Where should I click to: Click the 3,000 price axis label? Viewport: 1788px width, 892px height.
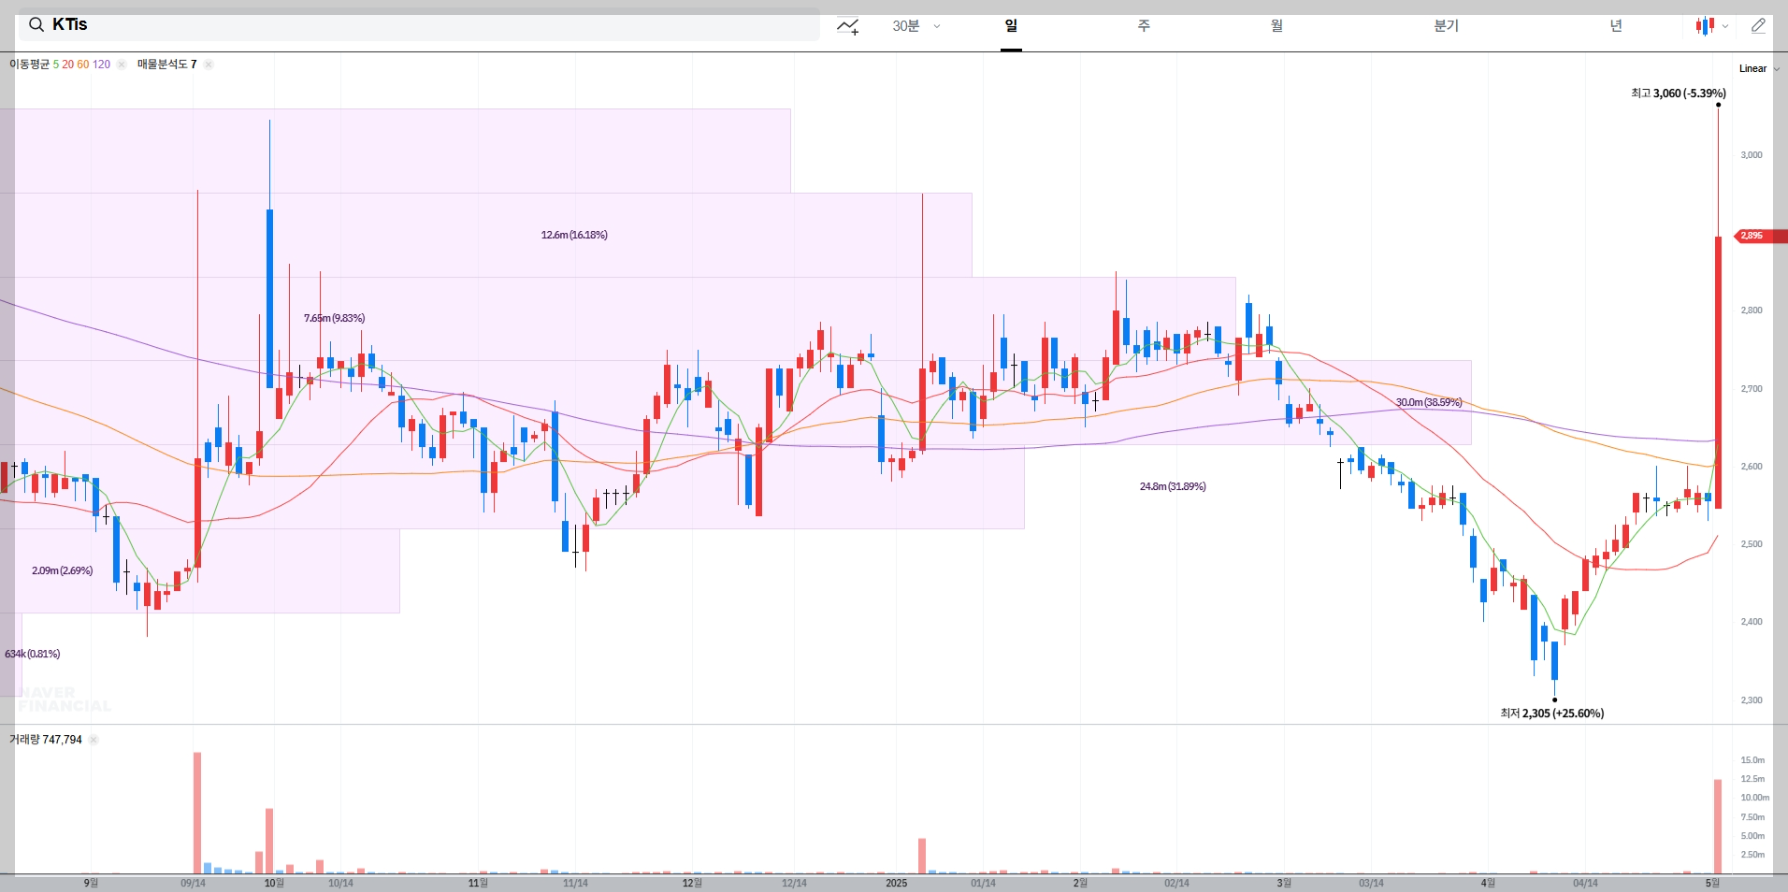(1751, 155)
